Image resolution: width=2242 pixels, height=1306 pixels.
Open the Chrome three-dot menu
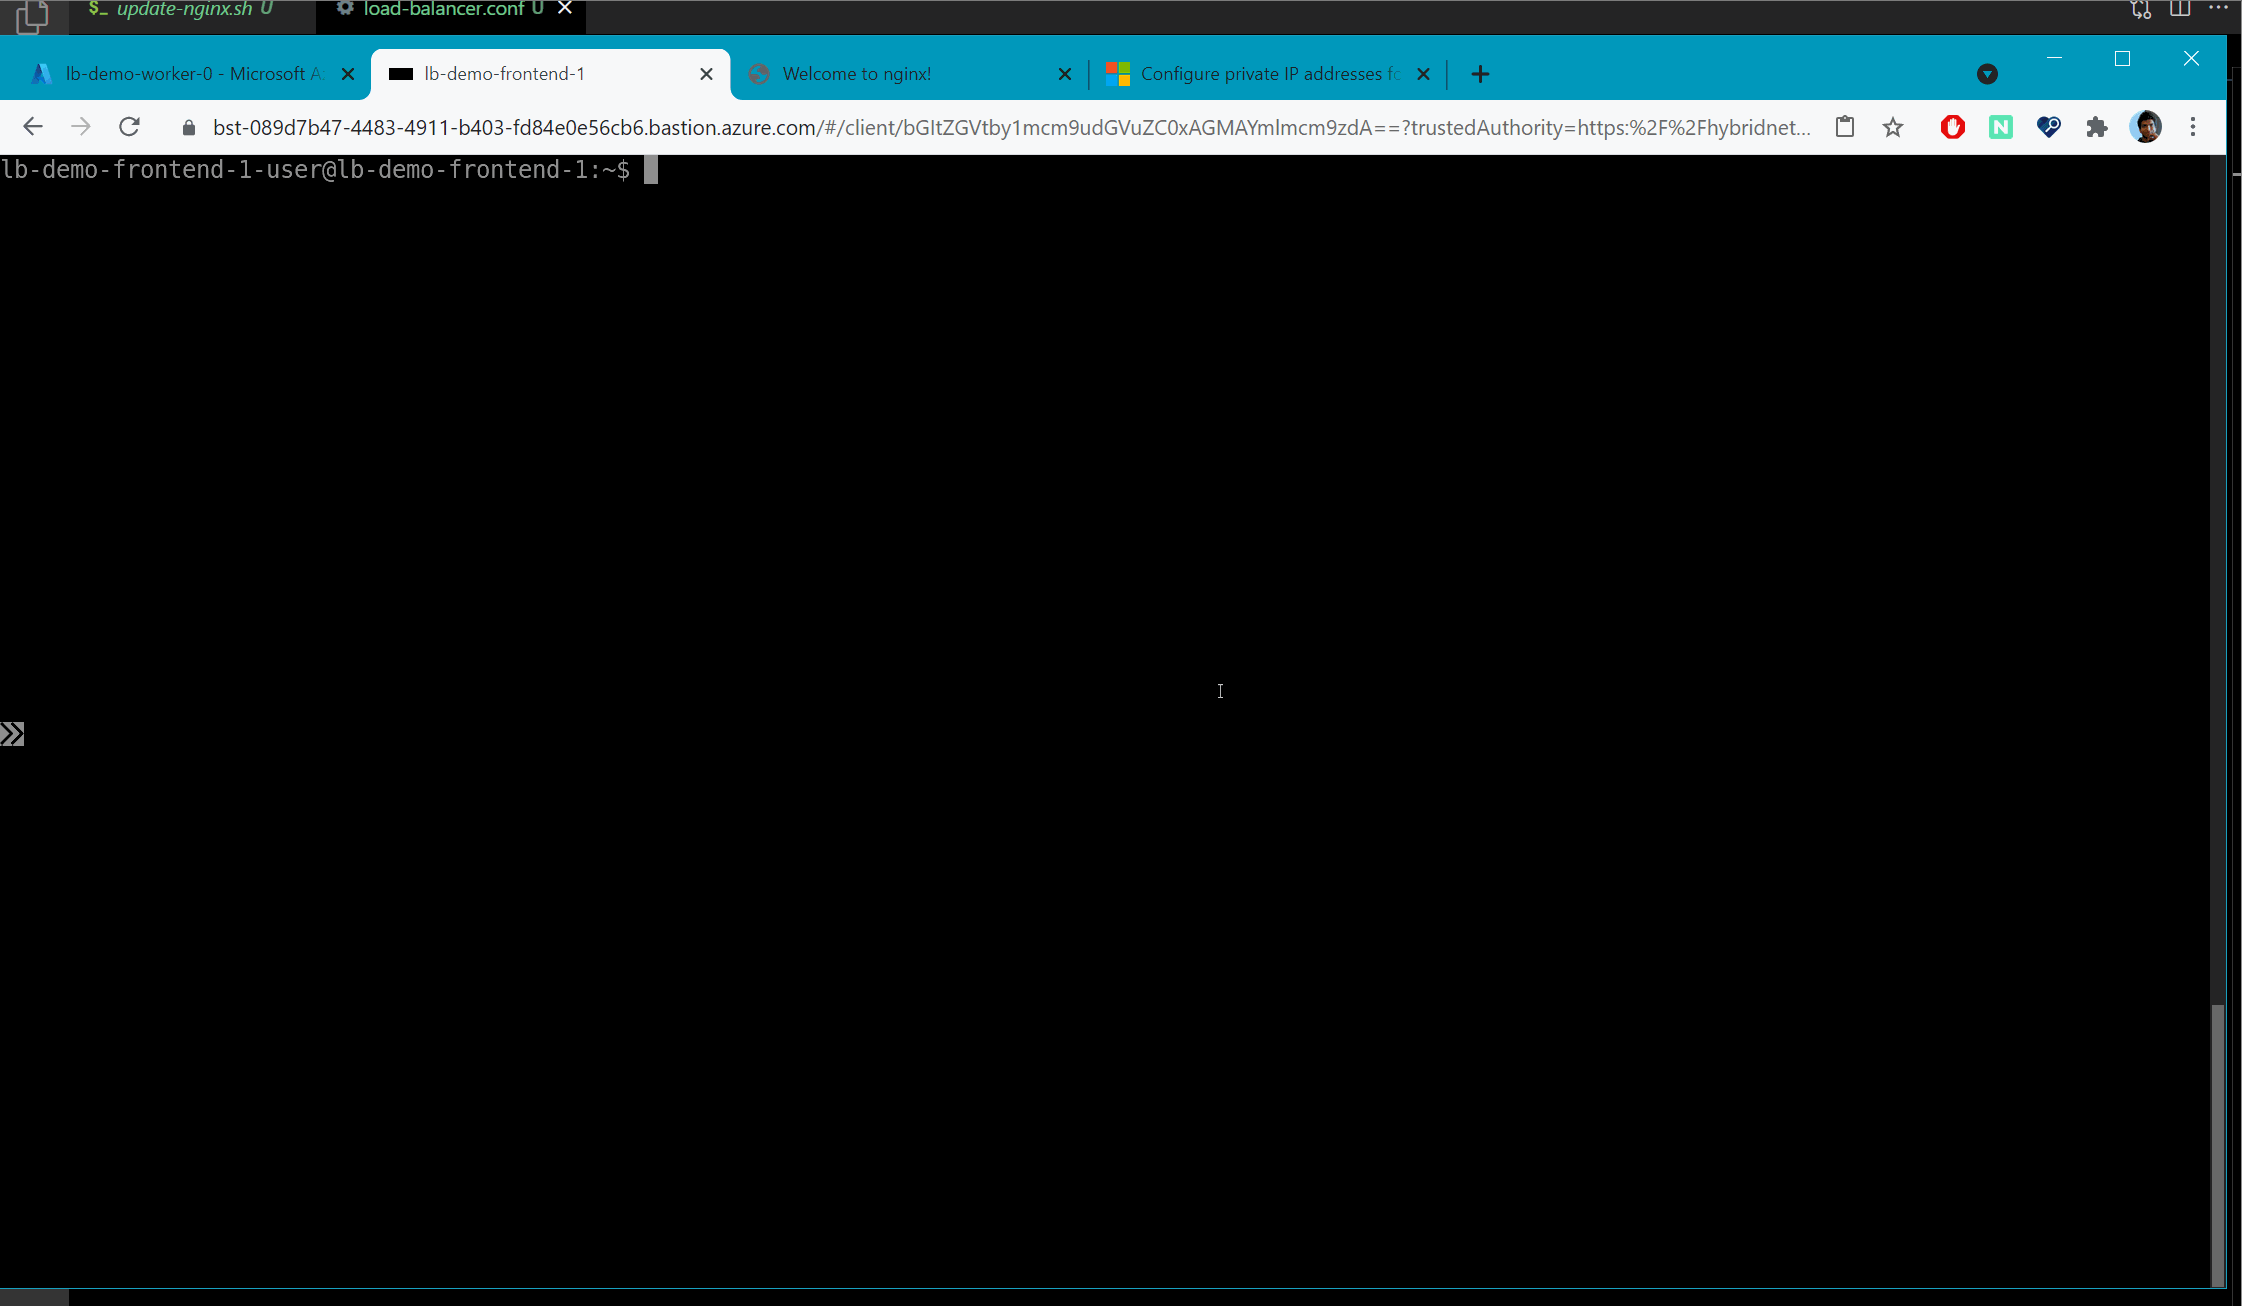click(x=2193, y=127)
